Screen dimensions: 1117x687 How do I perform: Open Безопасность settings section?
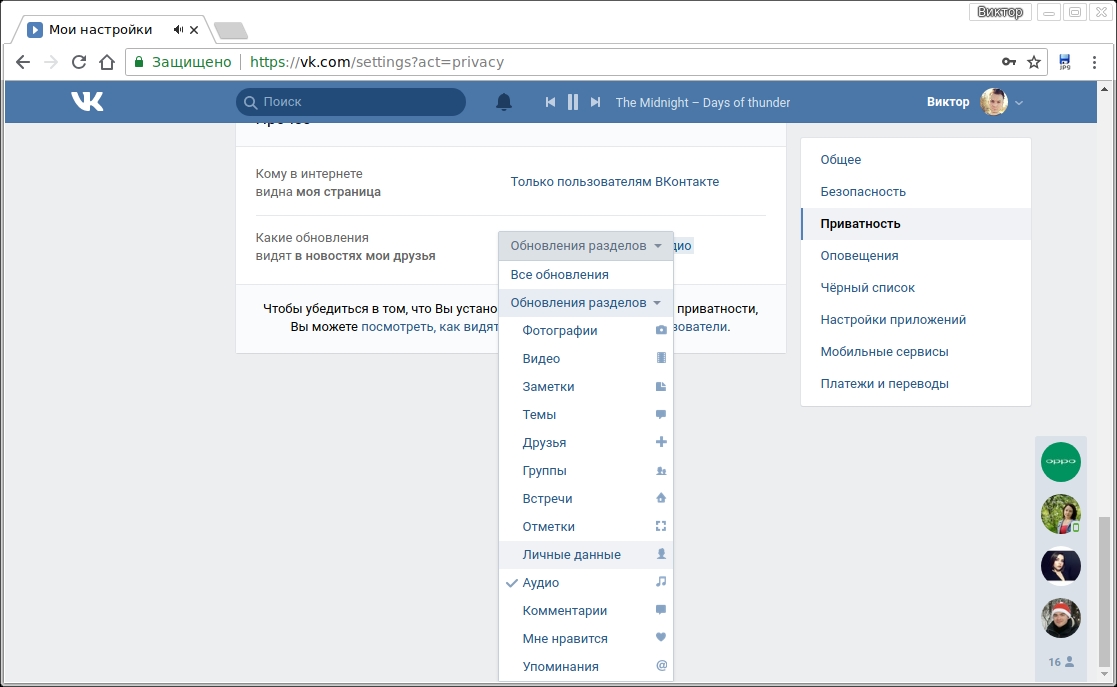point(915,192)
